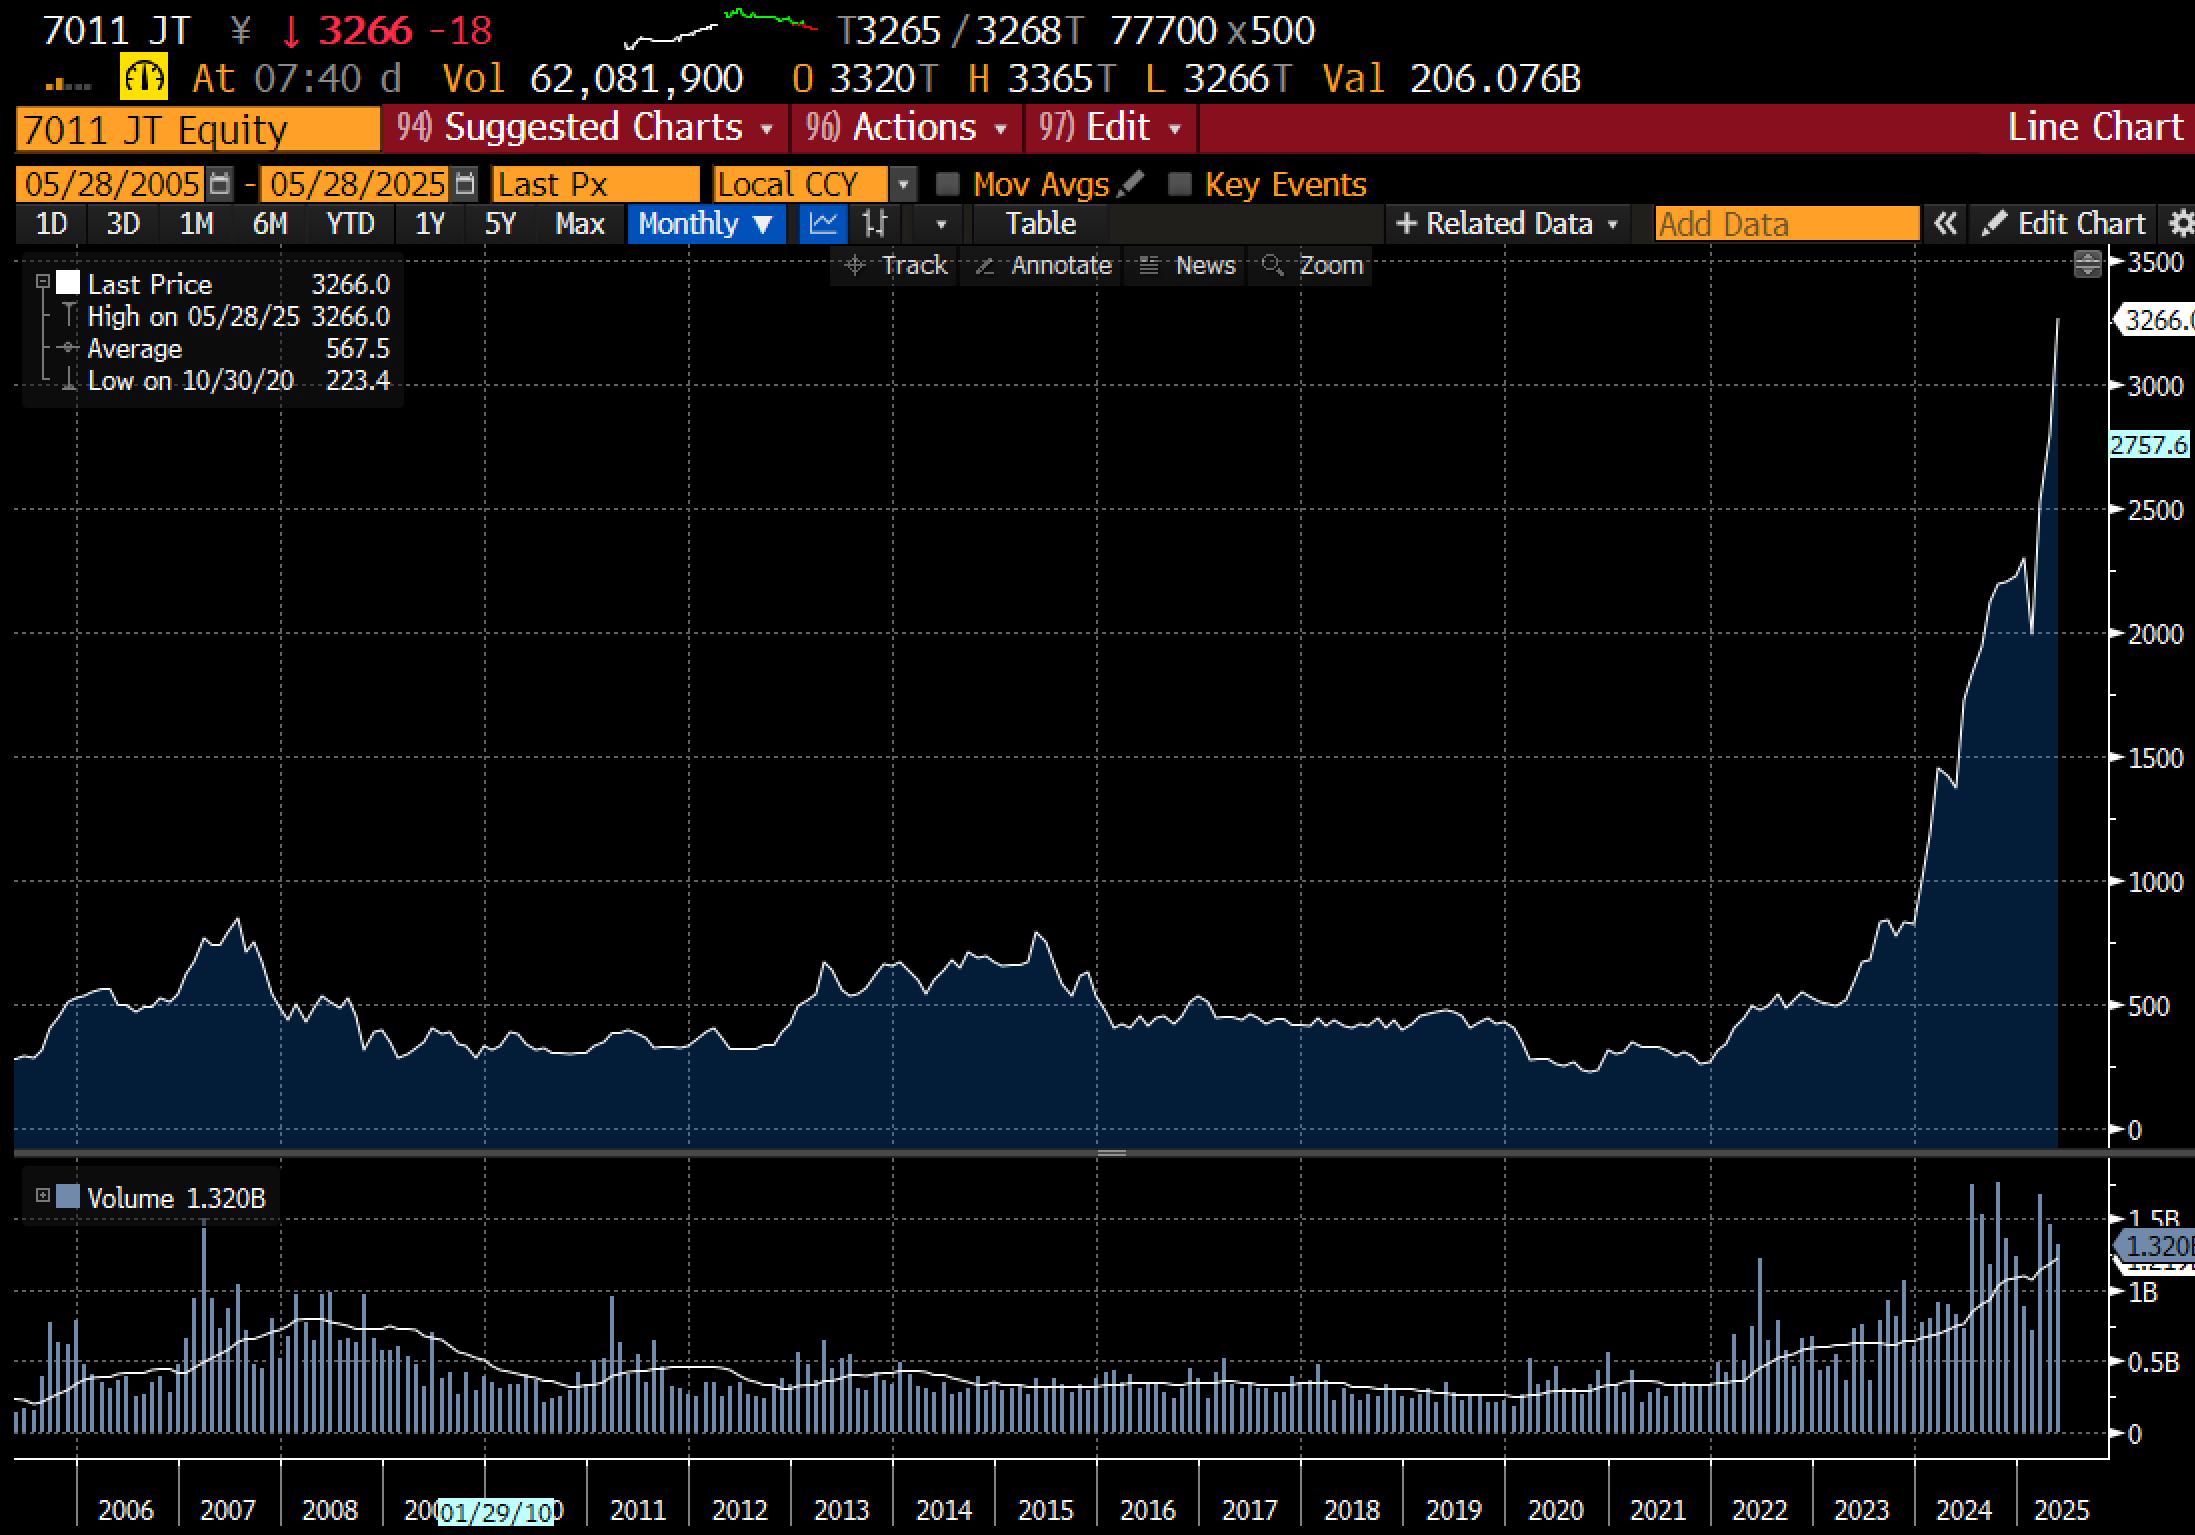Viewport: 2195px width, 1535px height.
Task: Click the Mov Avgs pencil edit icon
Action: click(x=1131, y=184)
